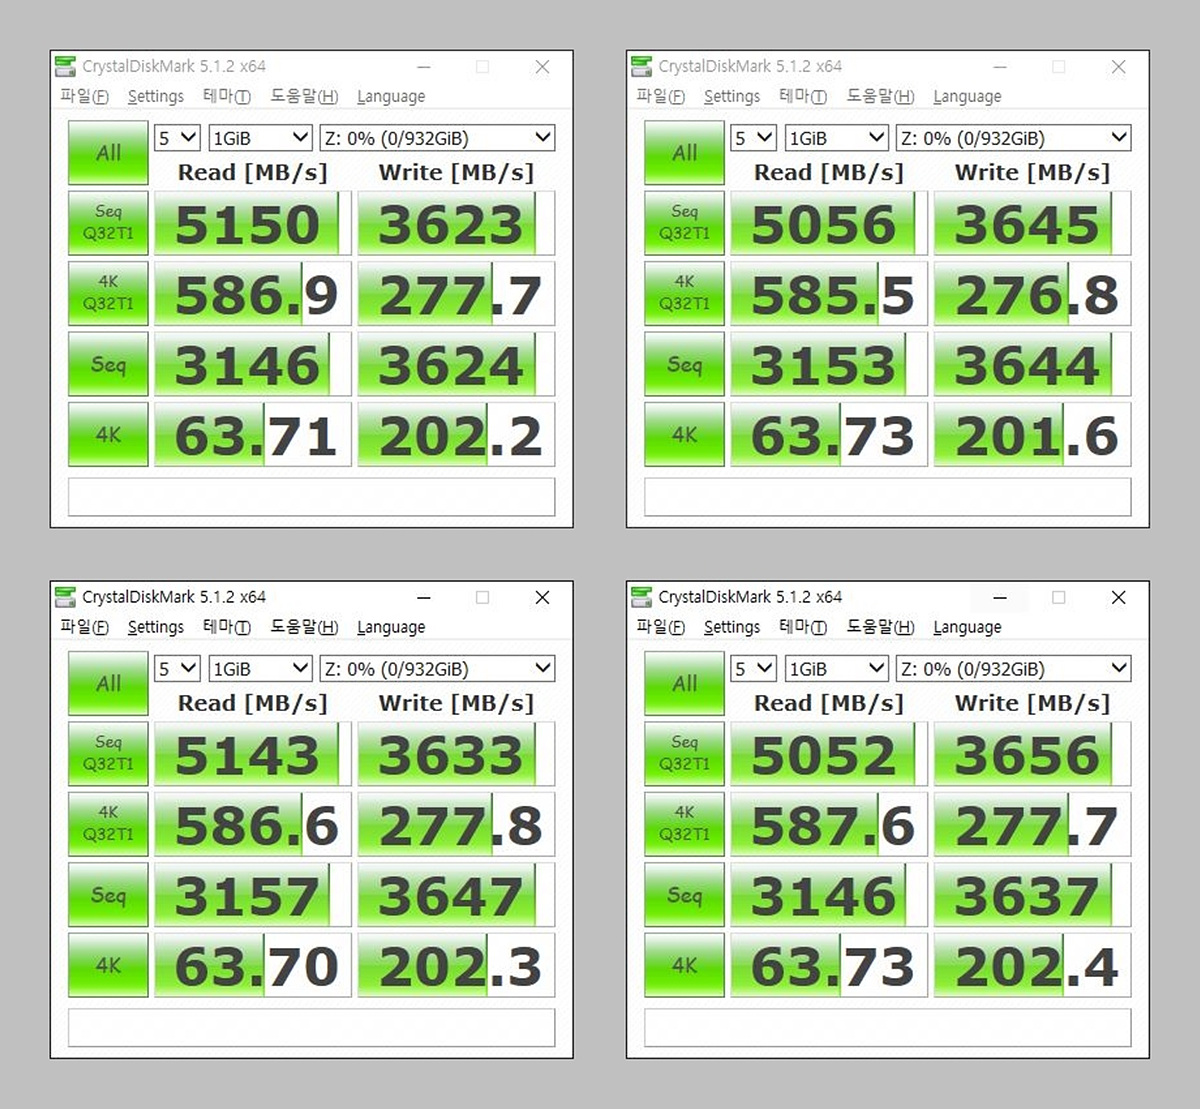
Task: Click All button in window showing 5143 read
Action: coord(108,684)
